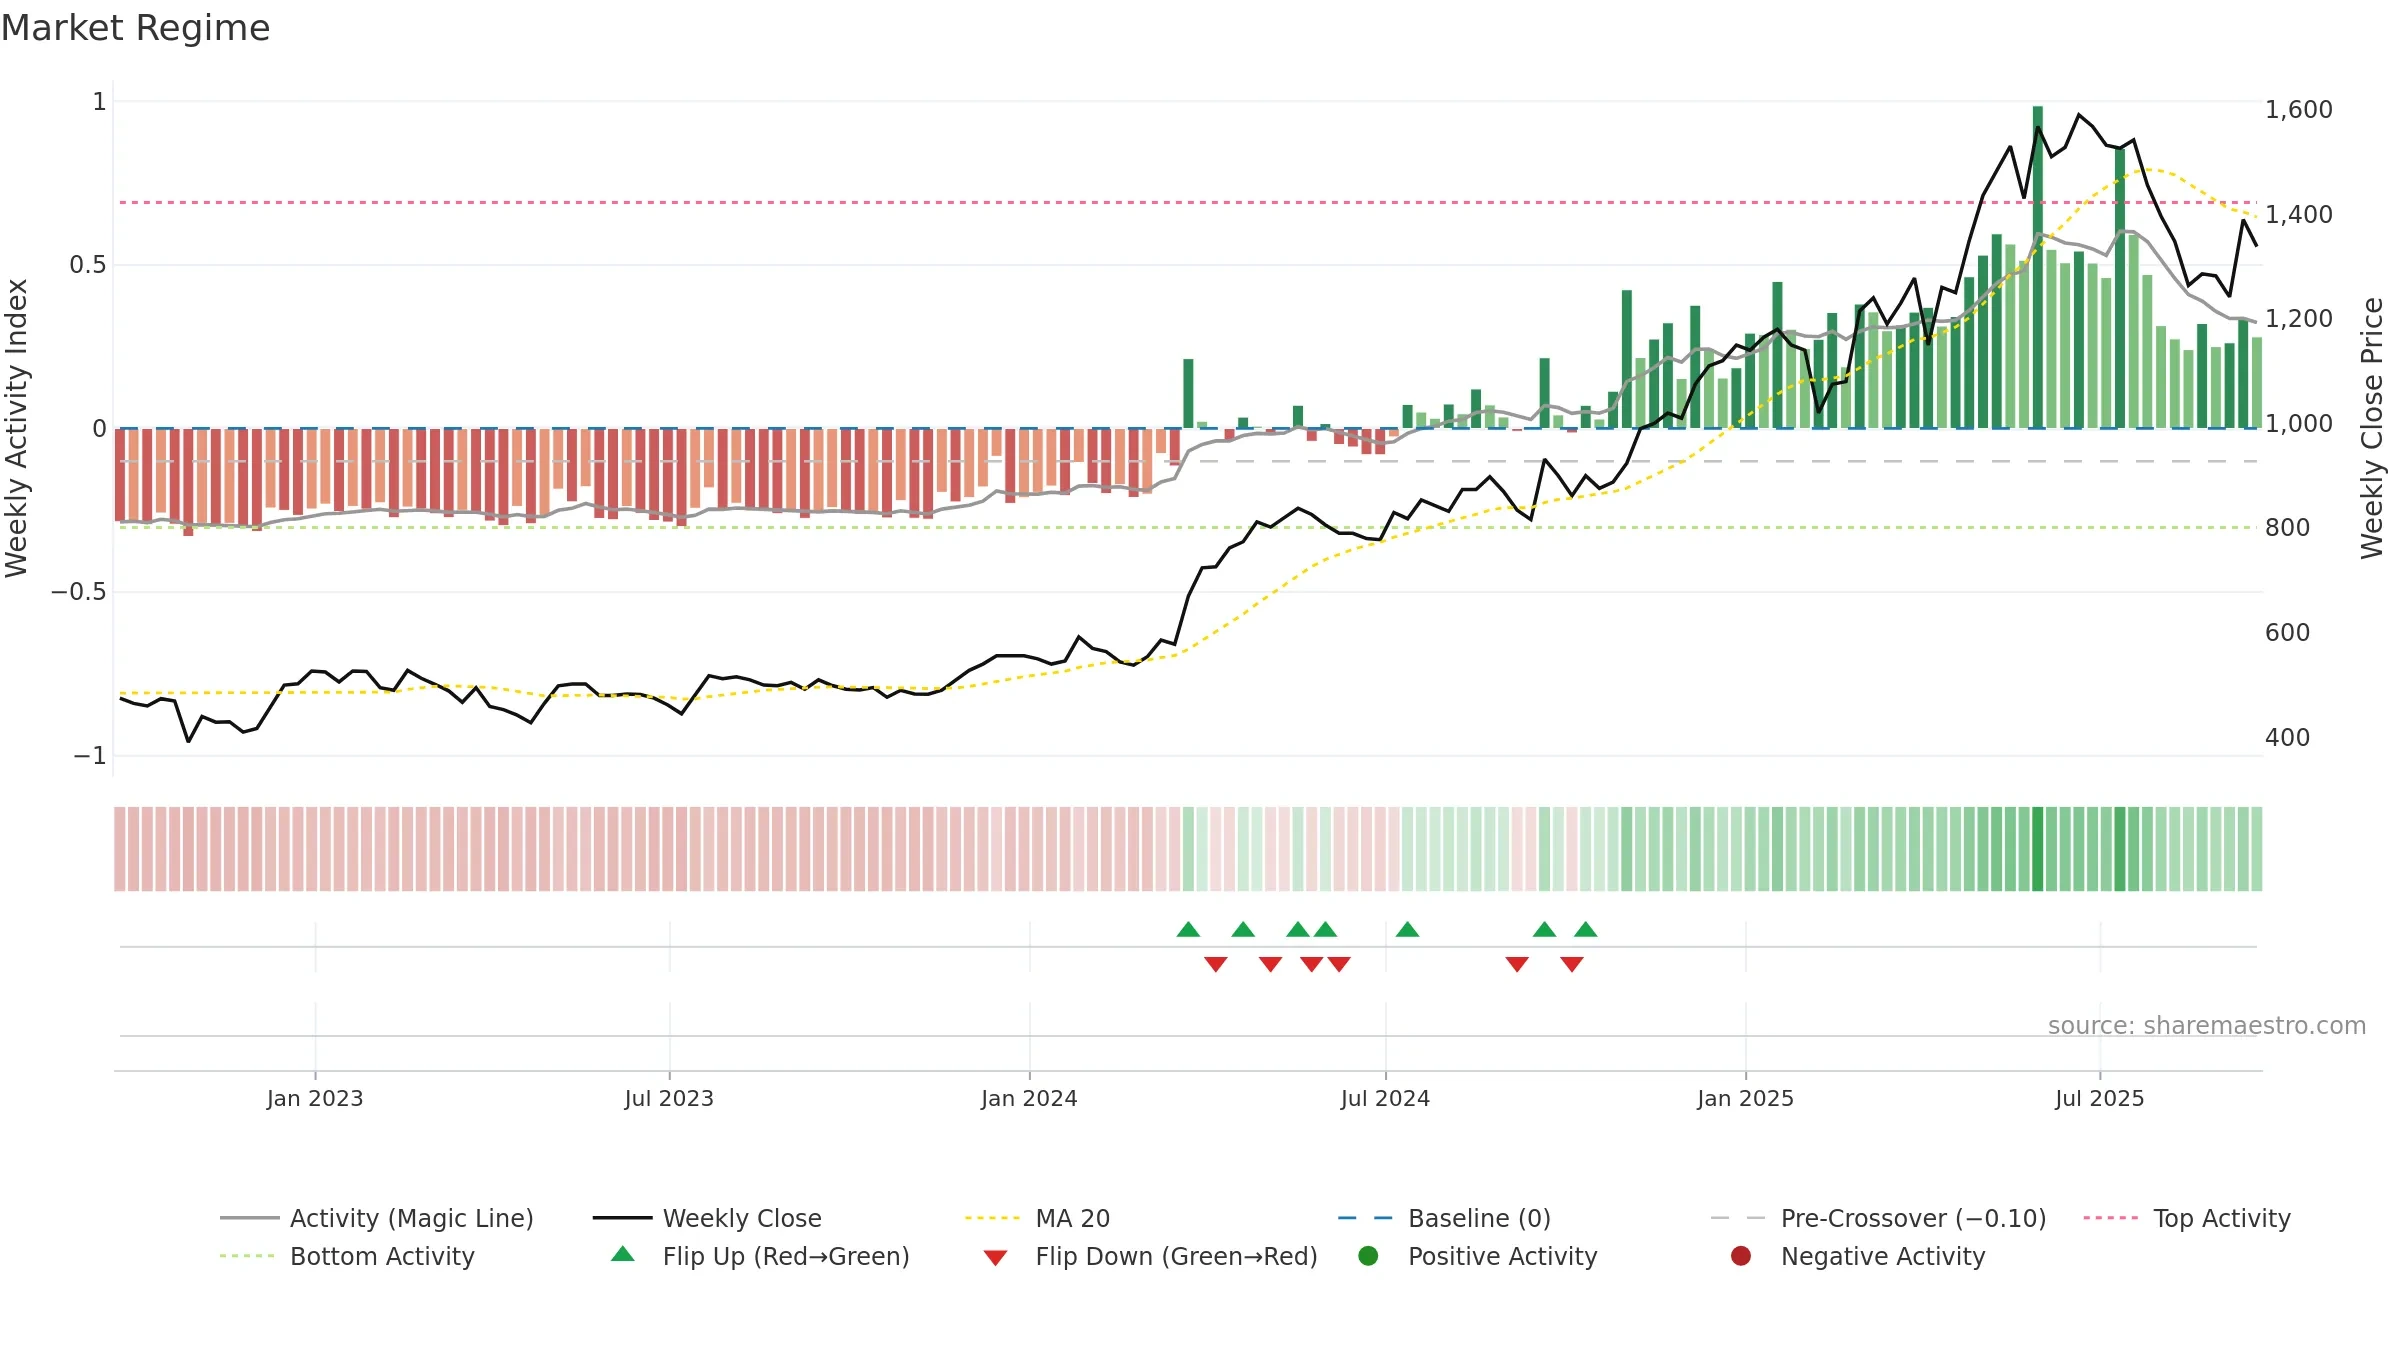Image resolution: width=2400 pixels, height=1350 pixels.
Task: Click the 600 price axis tick label
Action: tap(2288, 633)
